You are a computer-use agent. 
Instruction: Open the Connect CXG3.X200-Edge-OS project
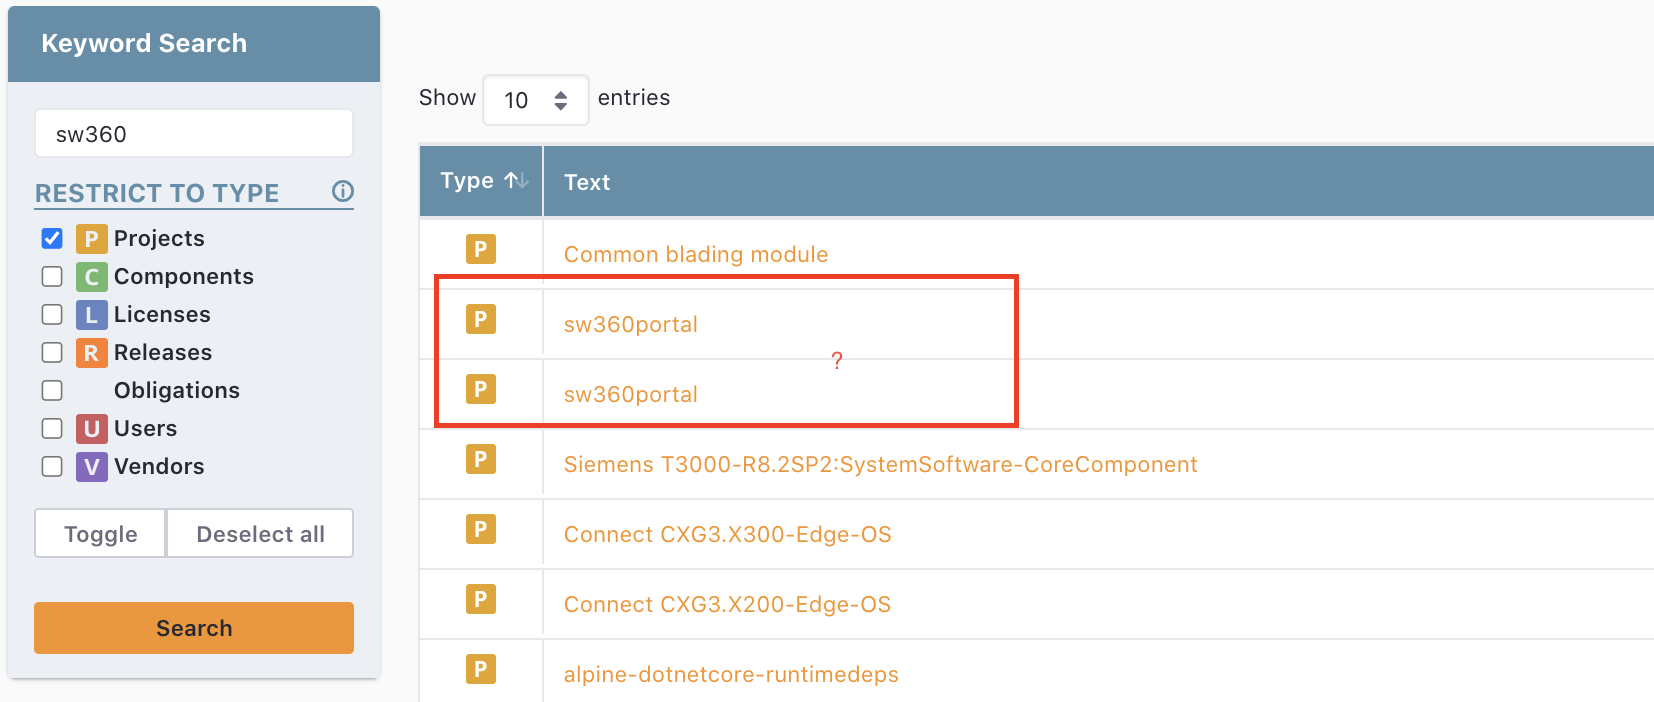click(x=727, y=604)
